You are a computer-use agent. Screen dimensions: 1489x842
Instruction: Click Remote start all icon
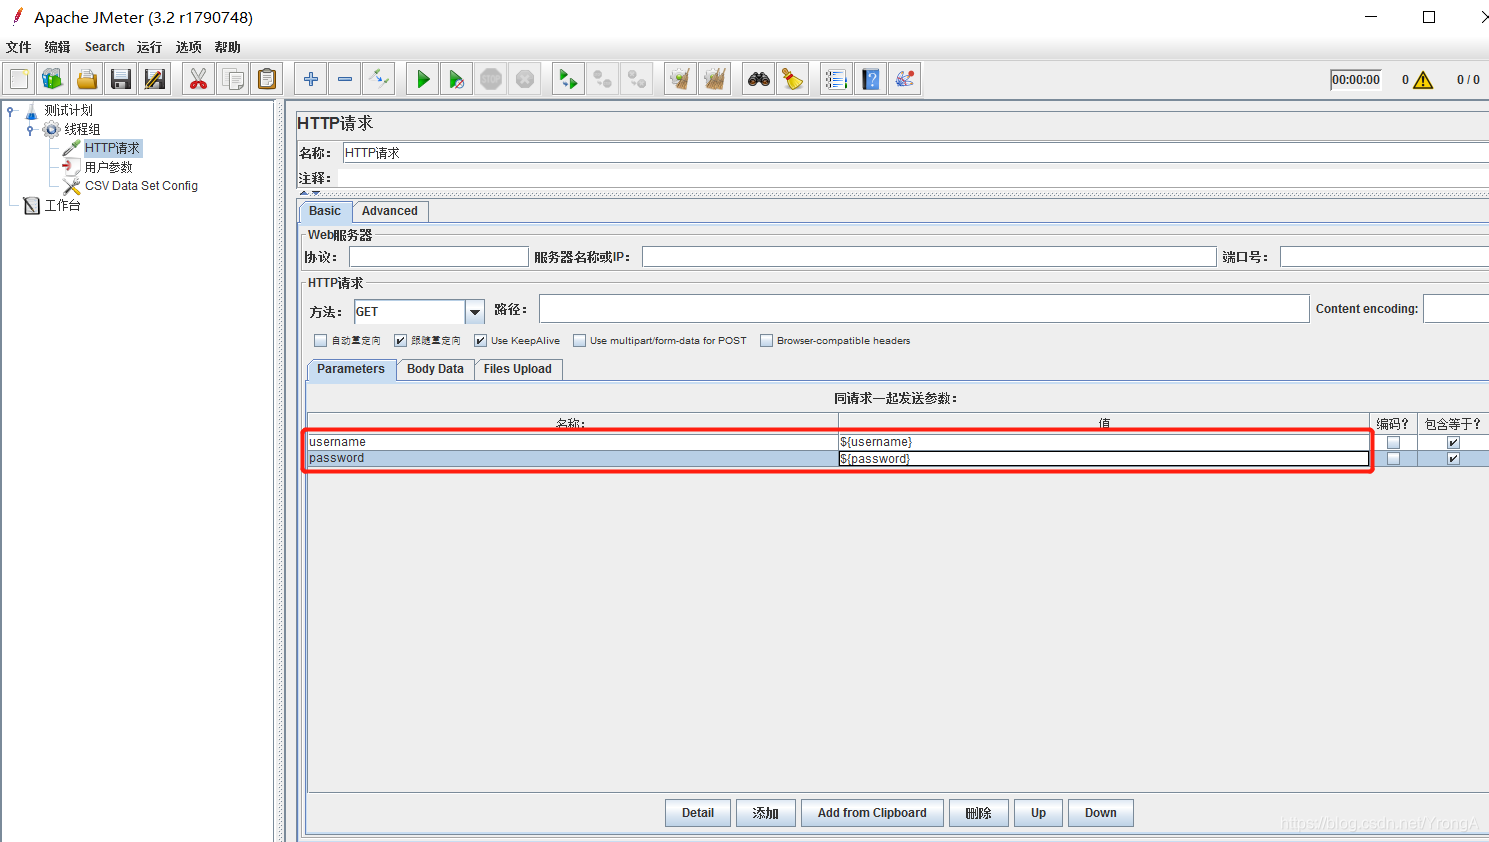569,79
